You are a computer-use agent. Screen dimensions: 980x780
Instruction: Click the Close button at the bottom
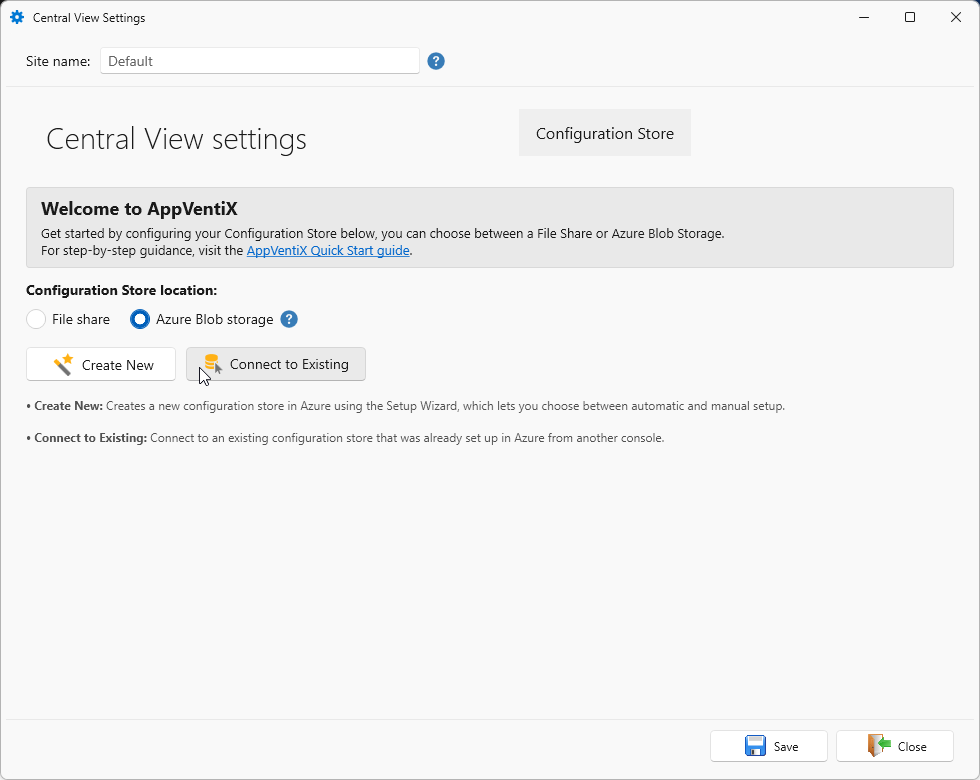[x=895, y=746]
